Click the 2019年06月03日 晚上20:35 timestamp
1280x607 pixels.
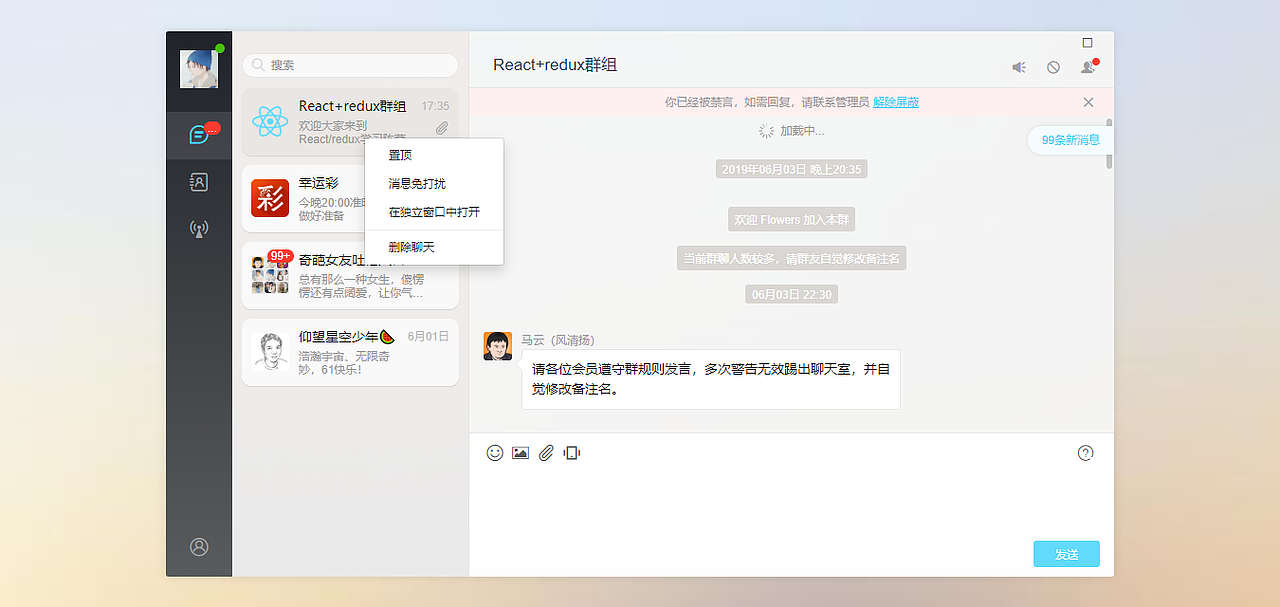pos(791,169)
